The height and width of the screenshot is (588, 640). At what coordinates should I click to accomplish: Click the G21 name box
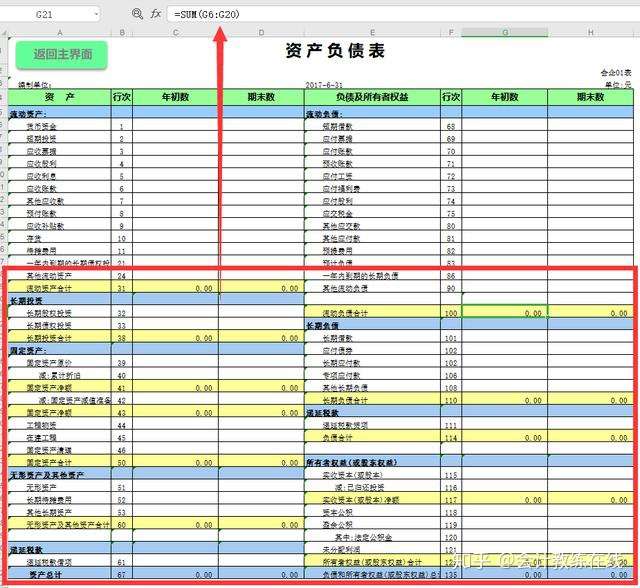(x=44, y=15)
